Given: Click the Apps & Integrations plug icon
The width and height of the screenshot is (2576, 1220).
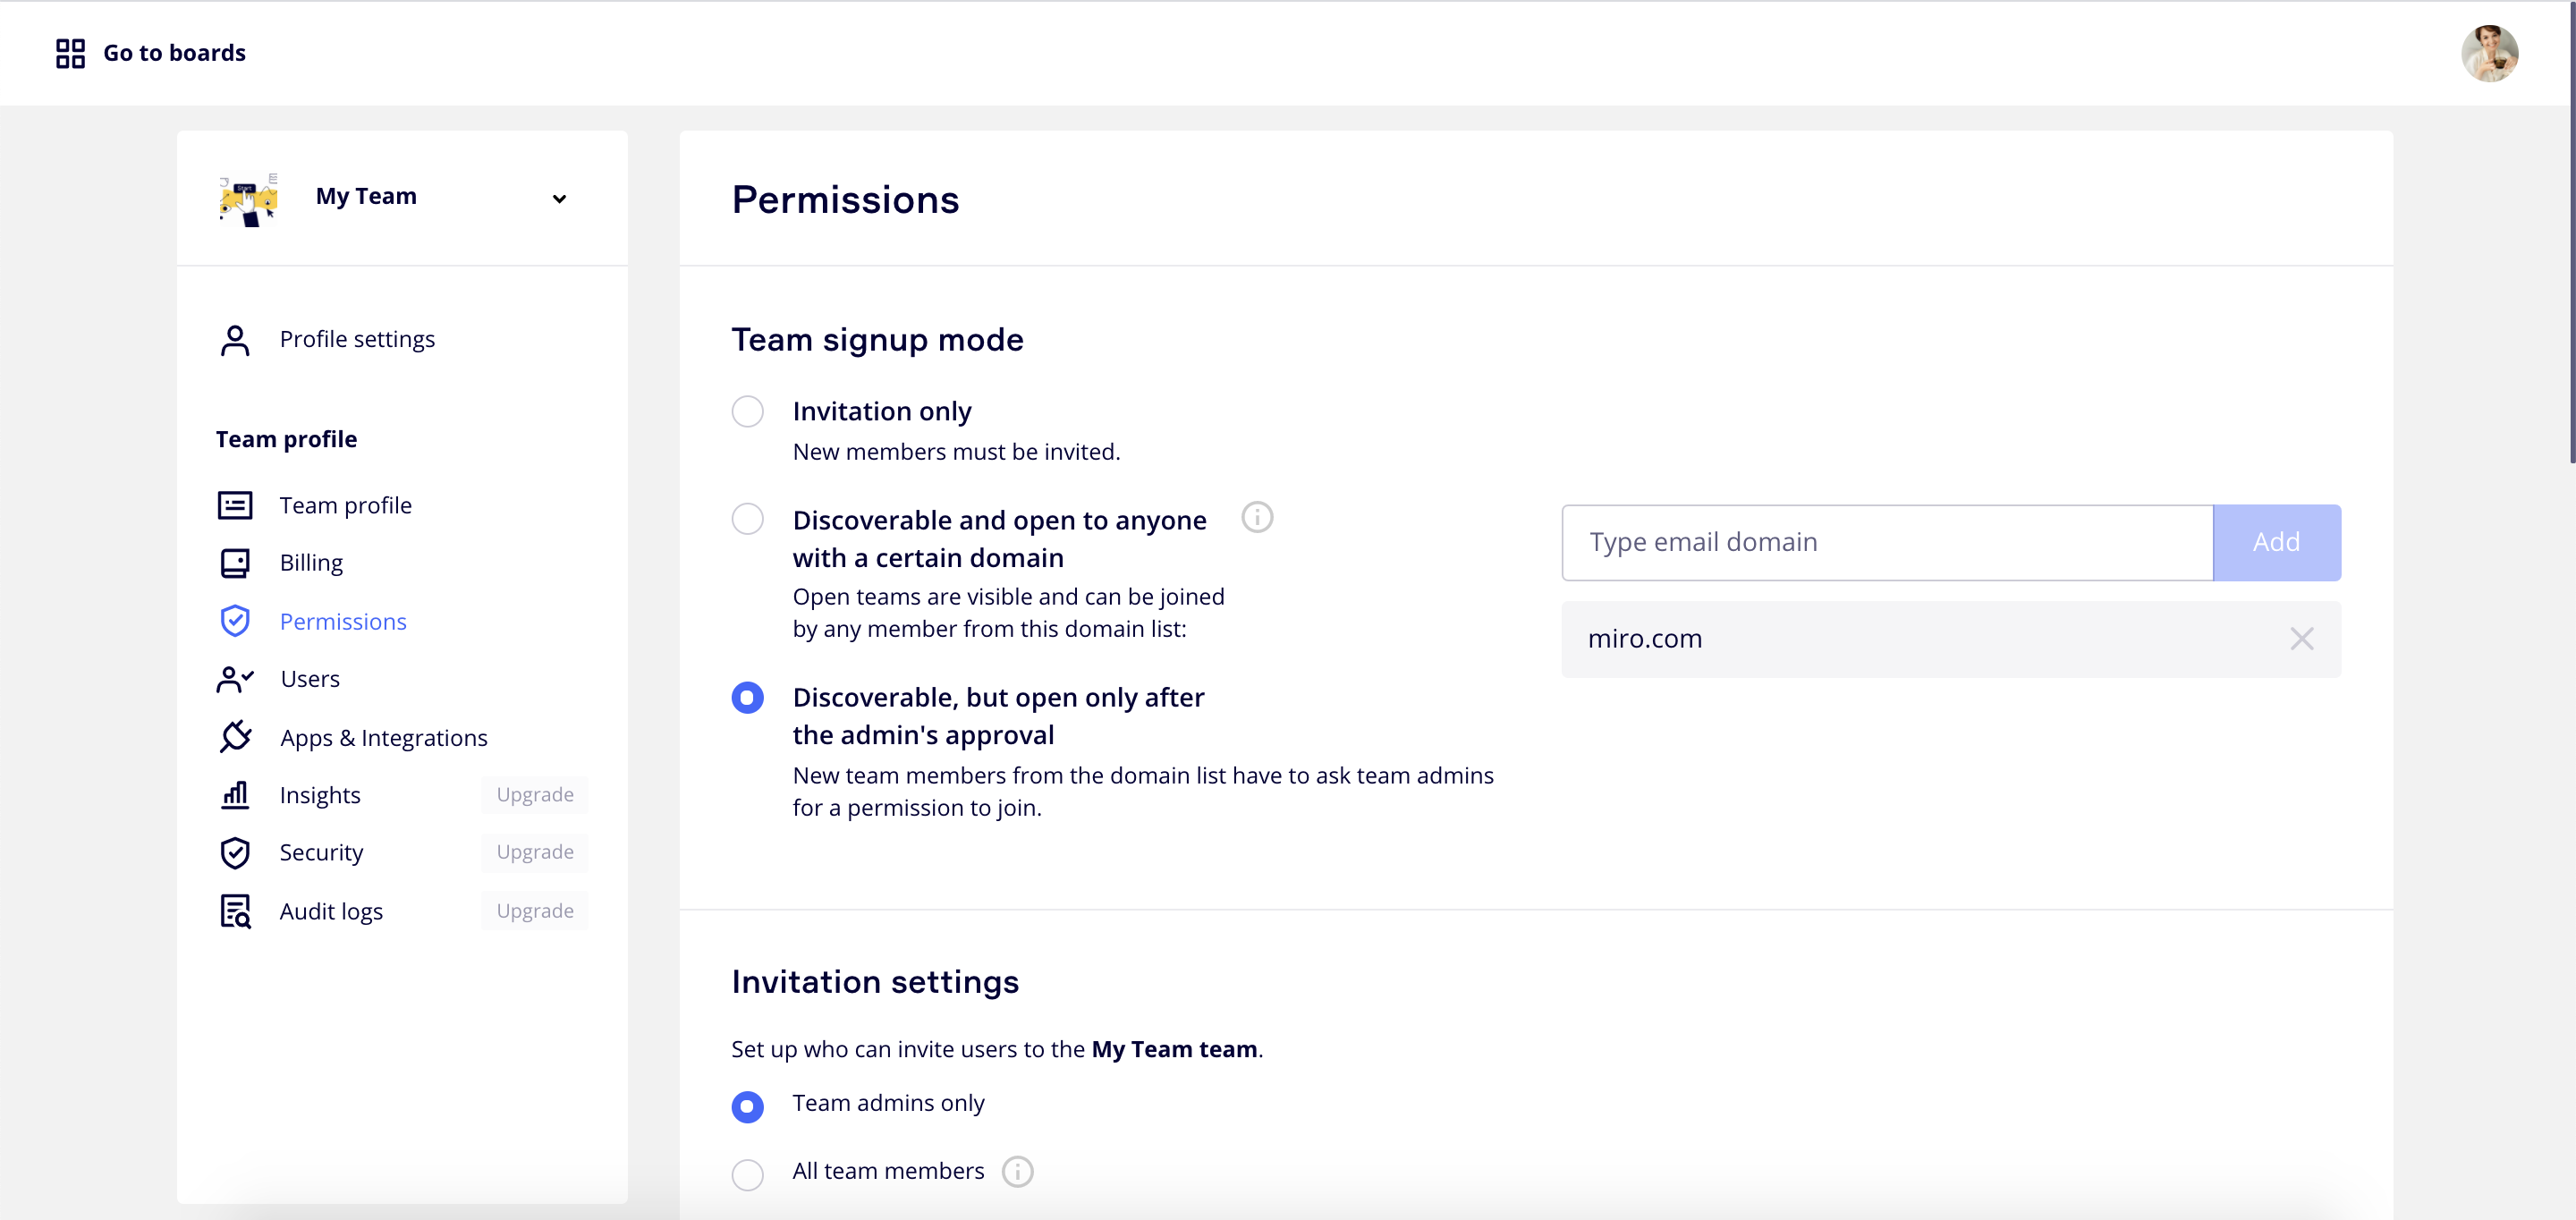Looking at the screenshot, I should pos(235,737).
